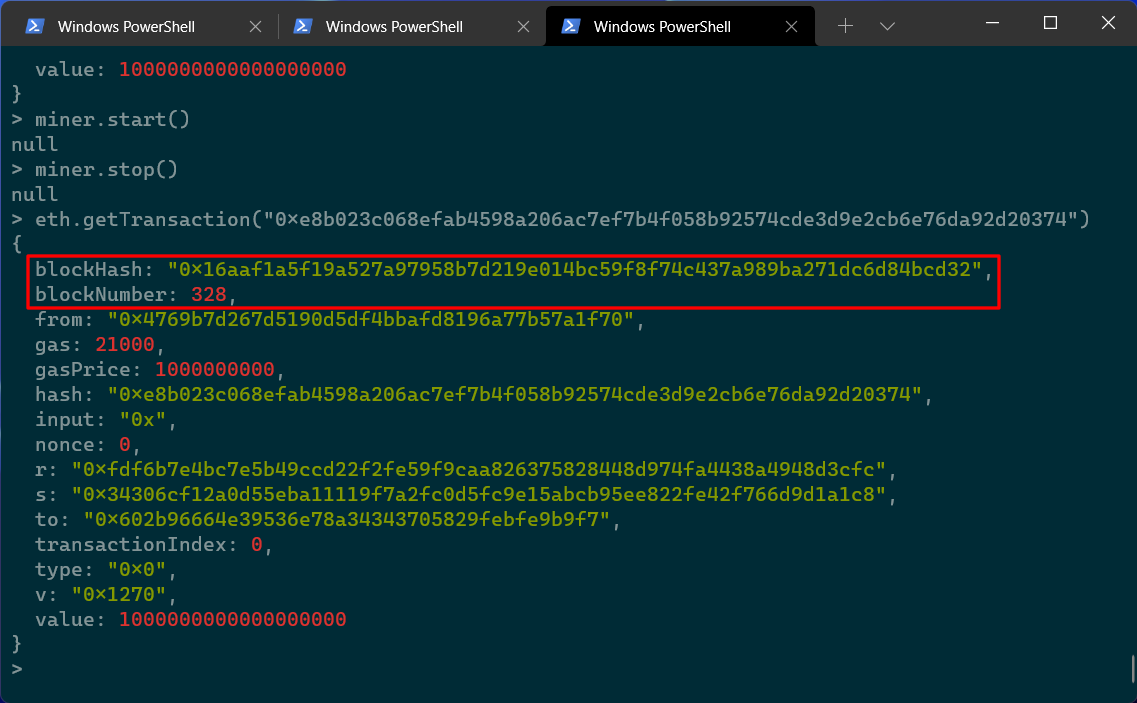
Task: Maximize the terminal window
Action: click(x=1050, y=21)
